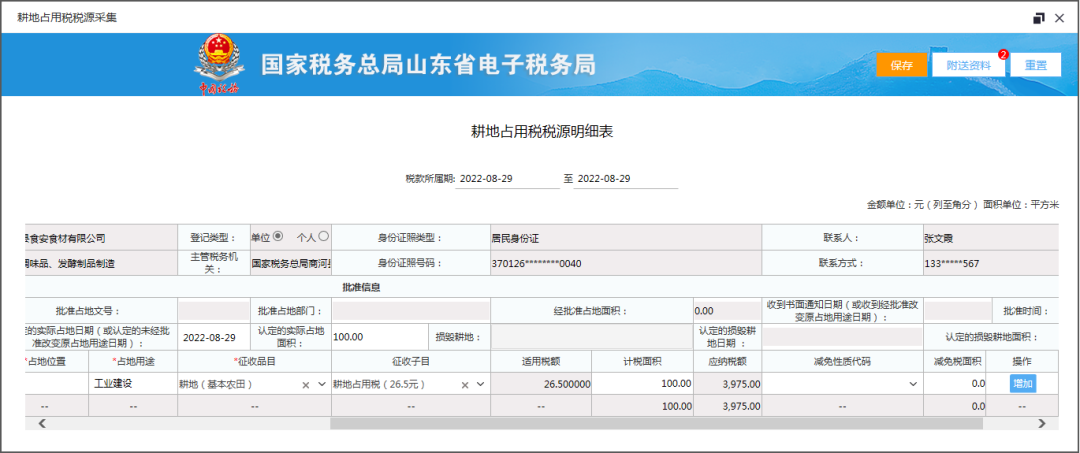Click the tax emblem logo in banner
Screen dimensions: 1080x453
click(218, 65)
